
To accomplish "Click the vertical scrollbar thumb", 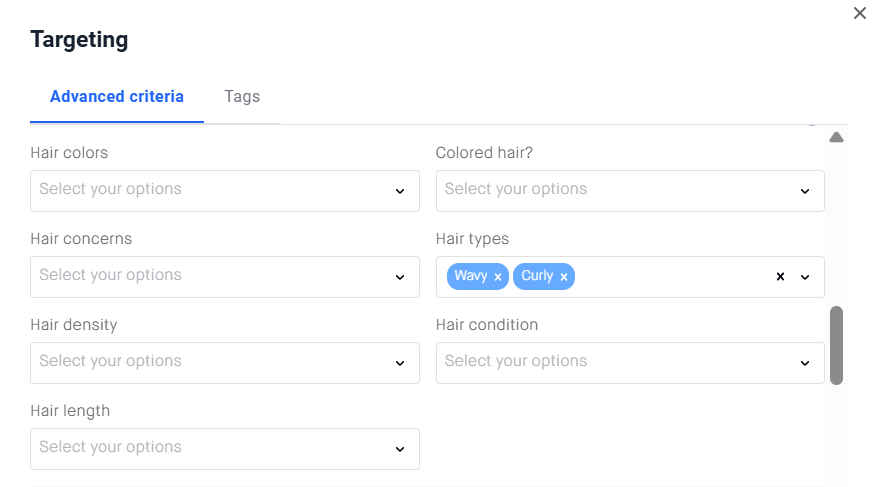I will click(836, 345).
